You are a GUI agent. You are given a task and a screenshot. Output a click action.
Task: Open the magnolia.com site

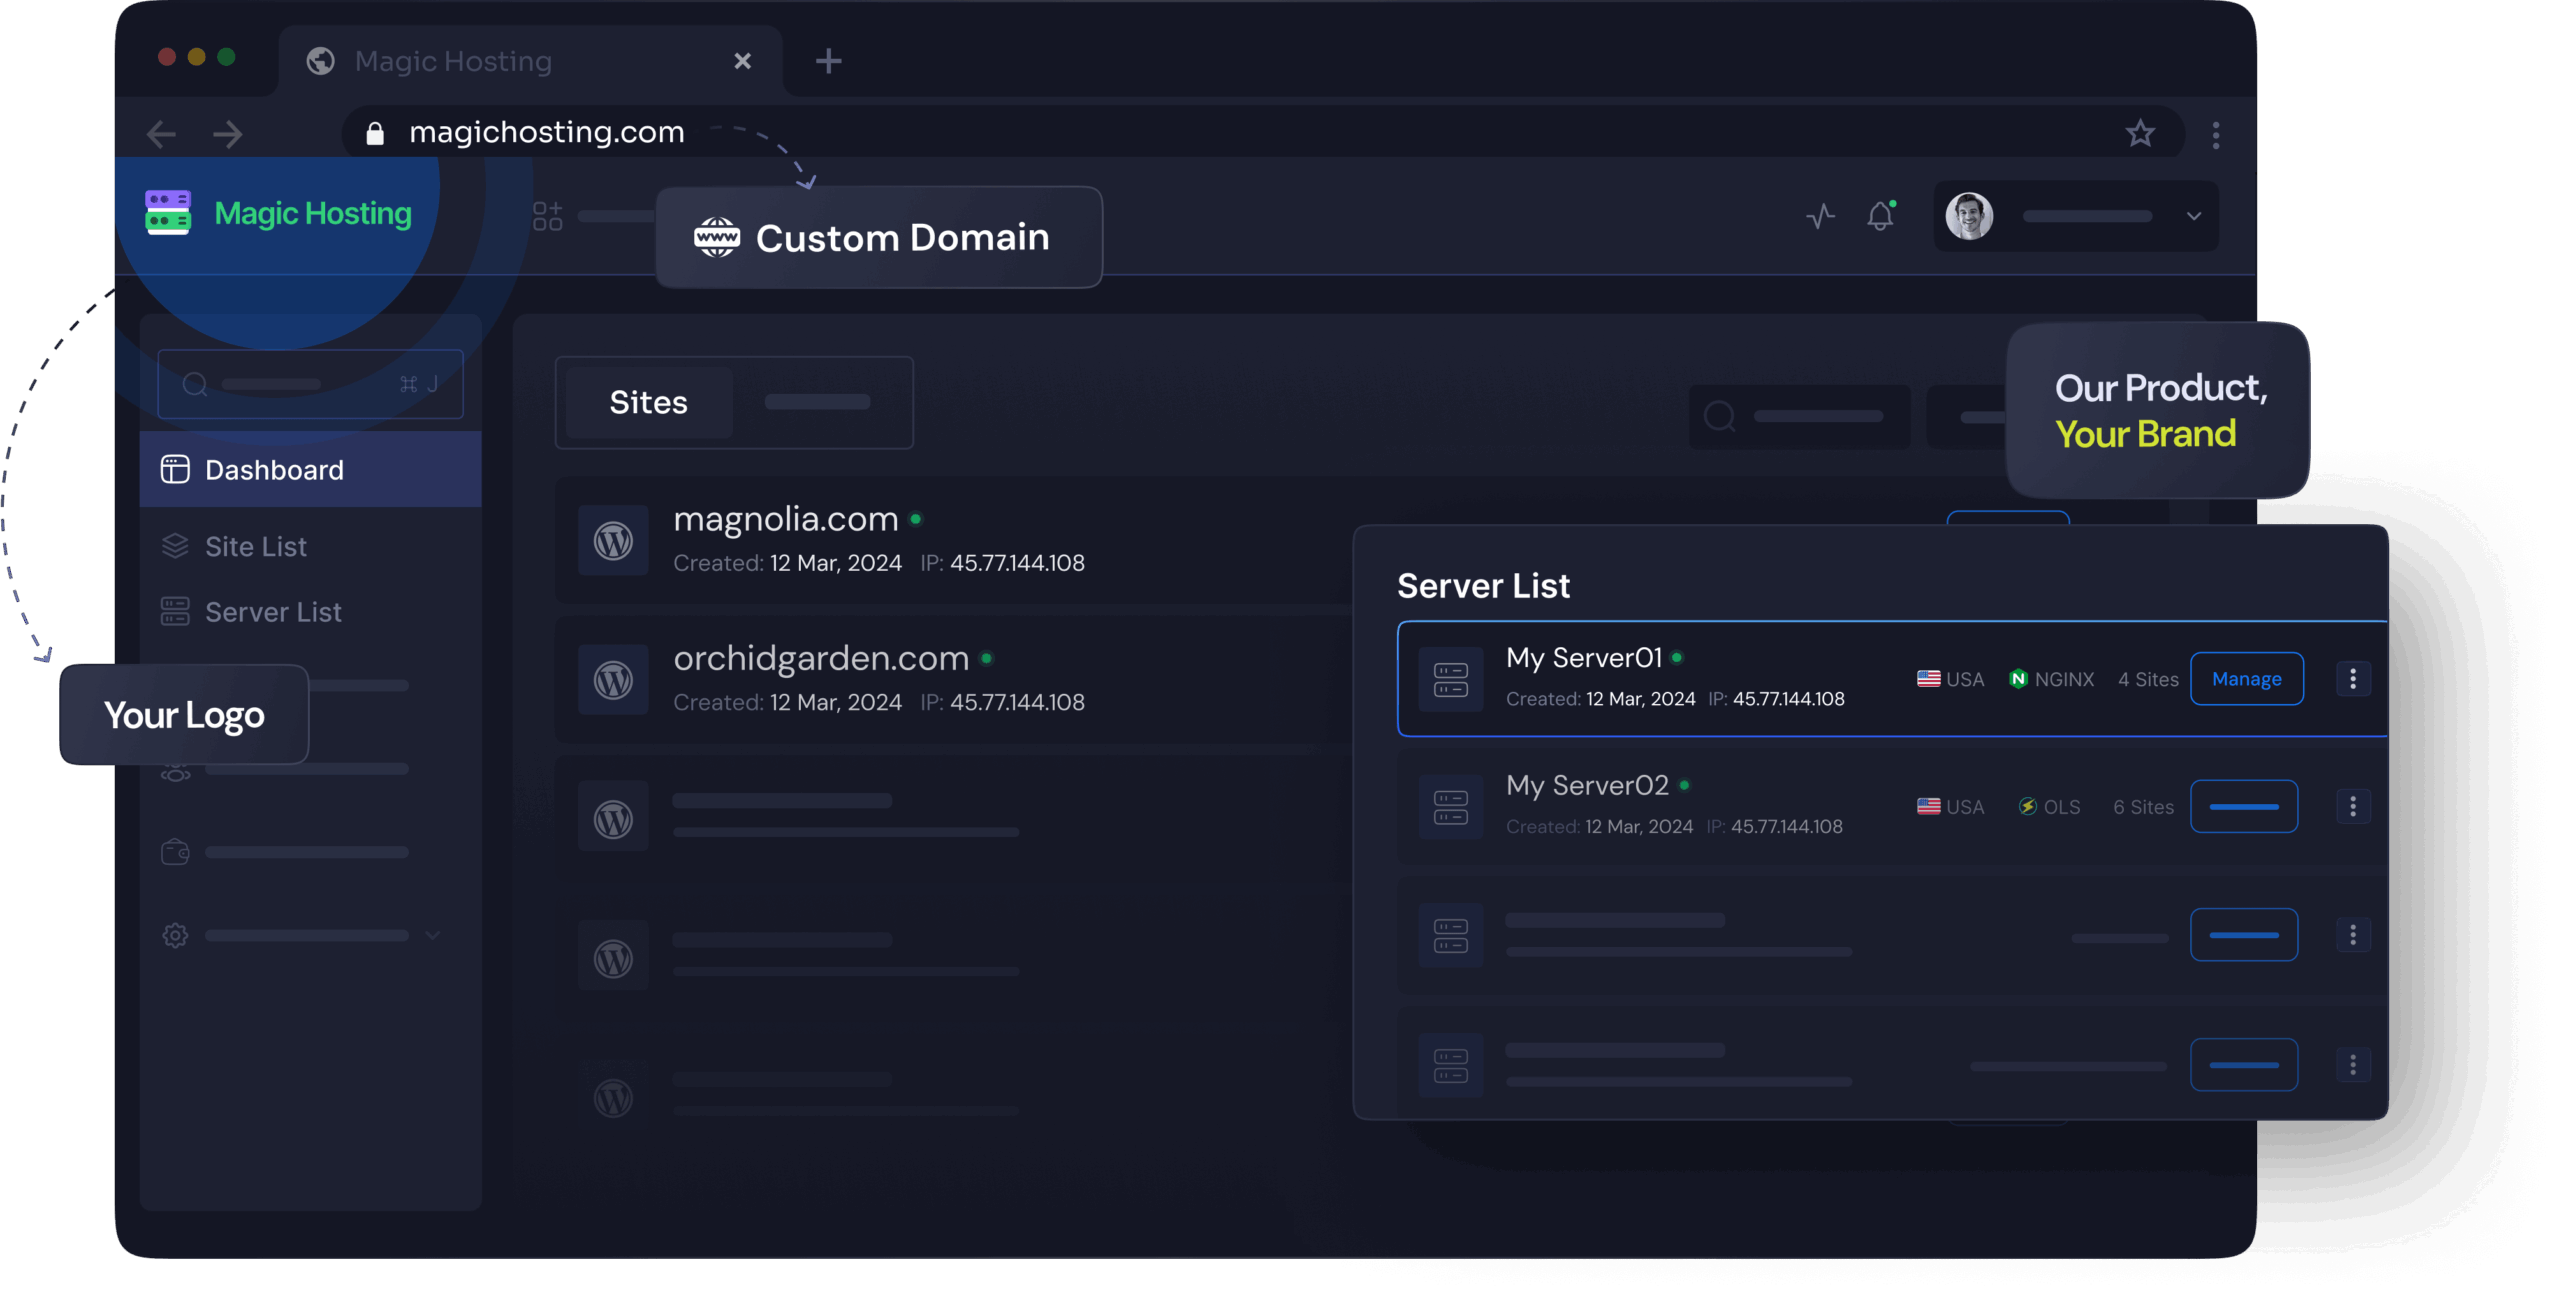(786, 519)
